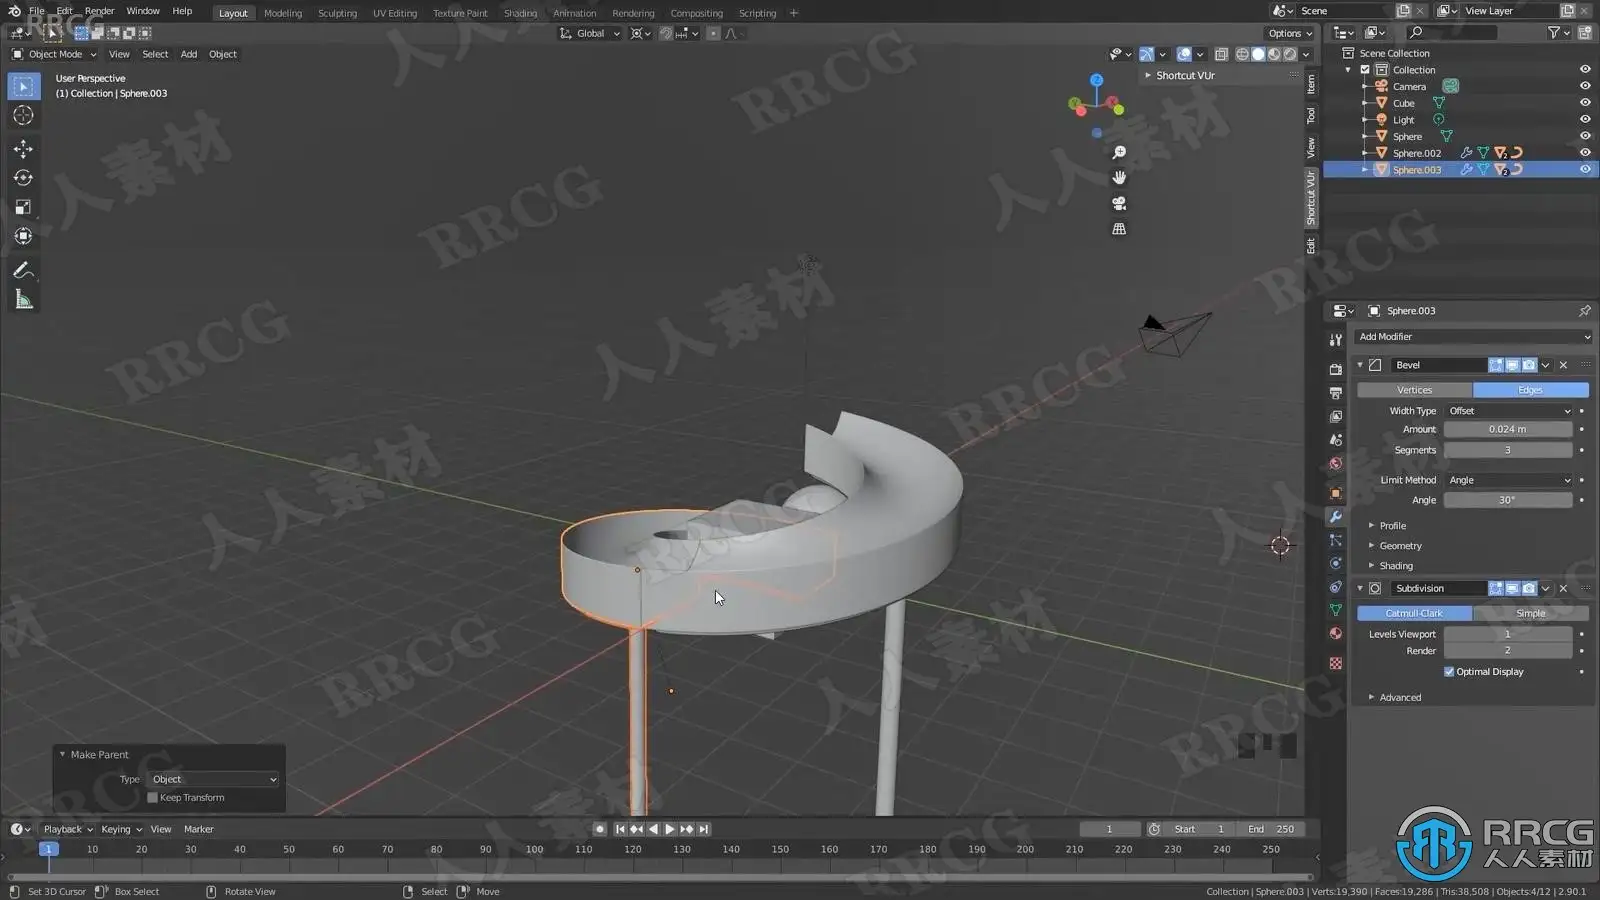1600x900 pixels.
Task: Open the timeline Playback menu
Action: tap(67, 829)
